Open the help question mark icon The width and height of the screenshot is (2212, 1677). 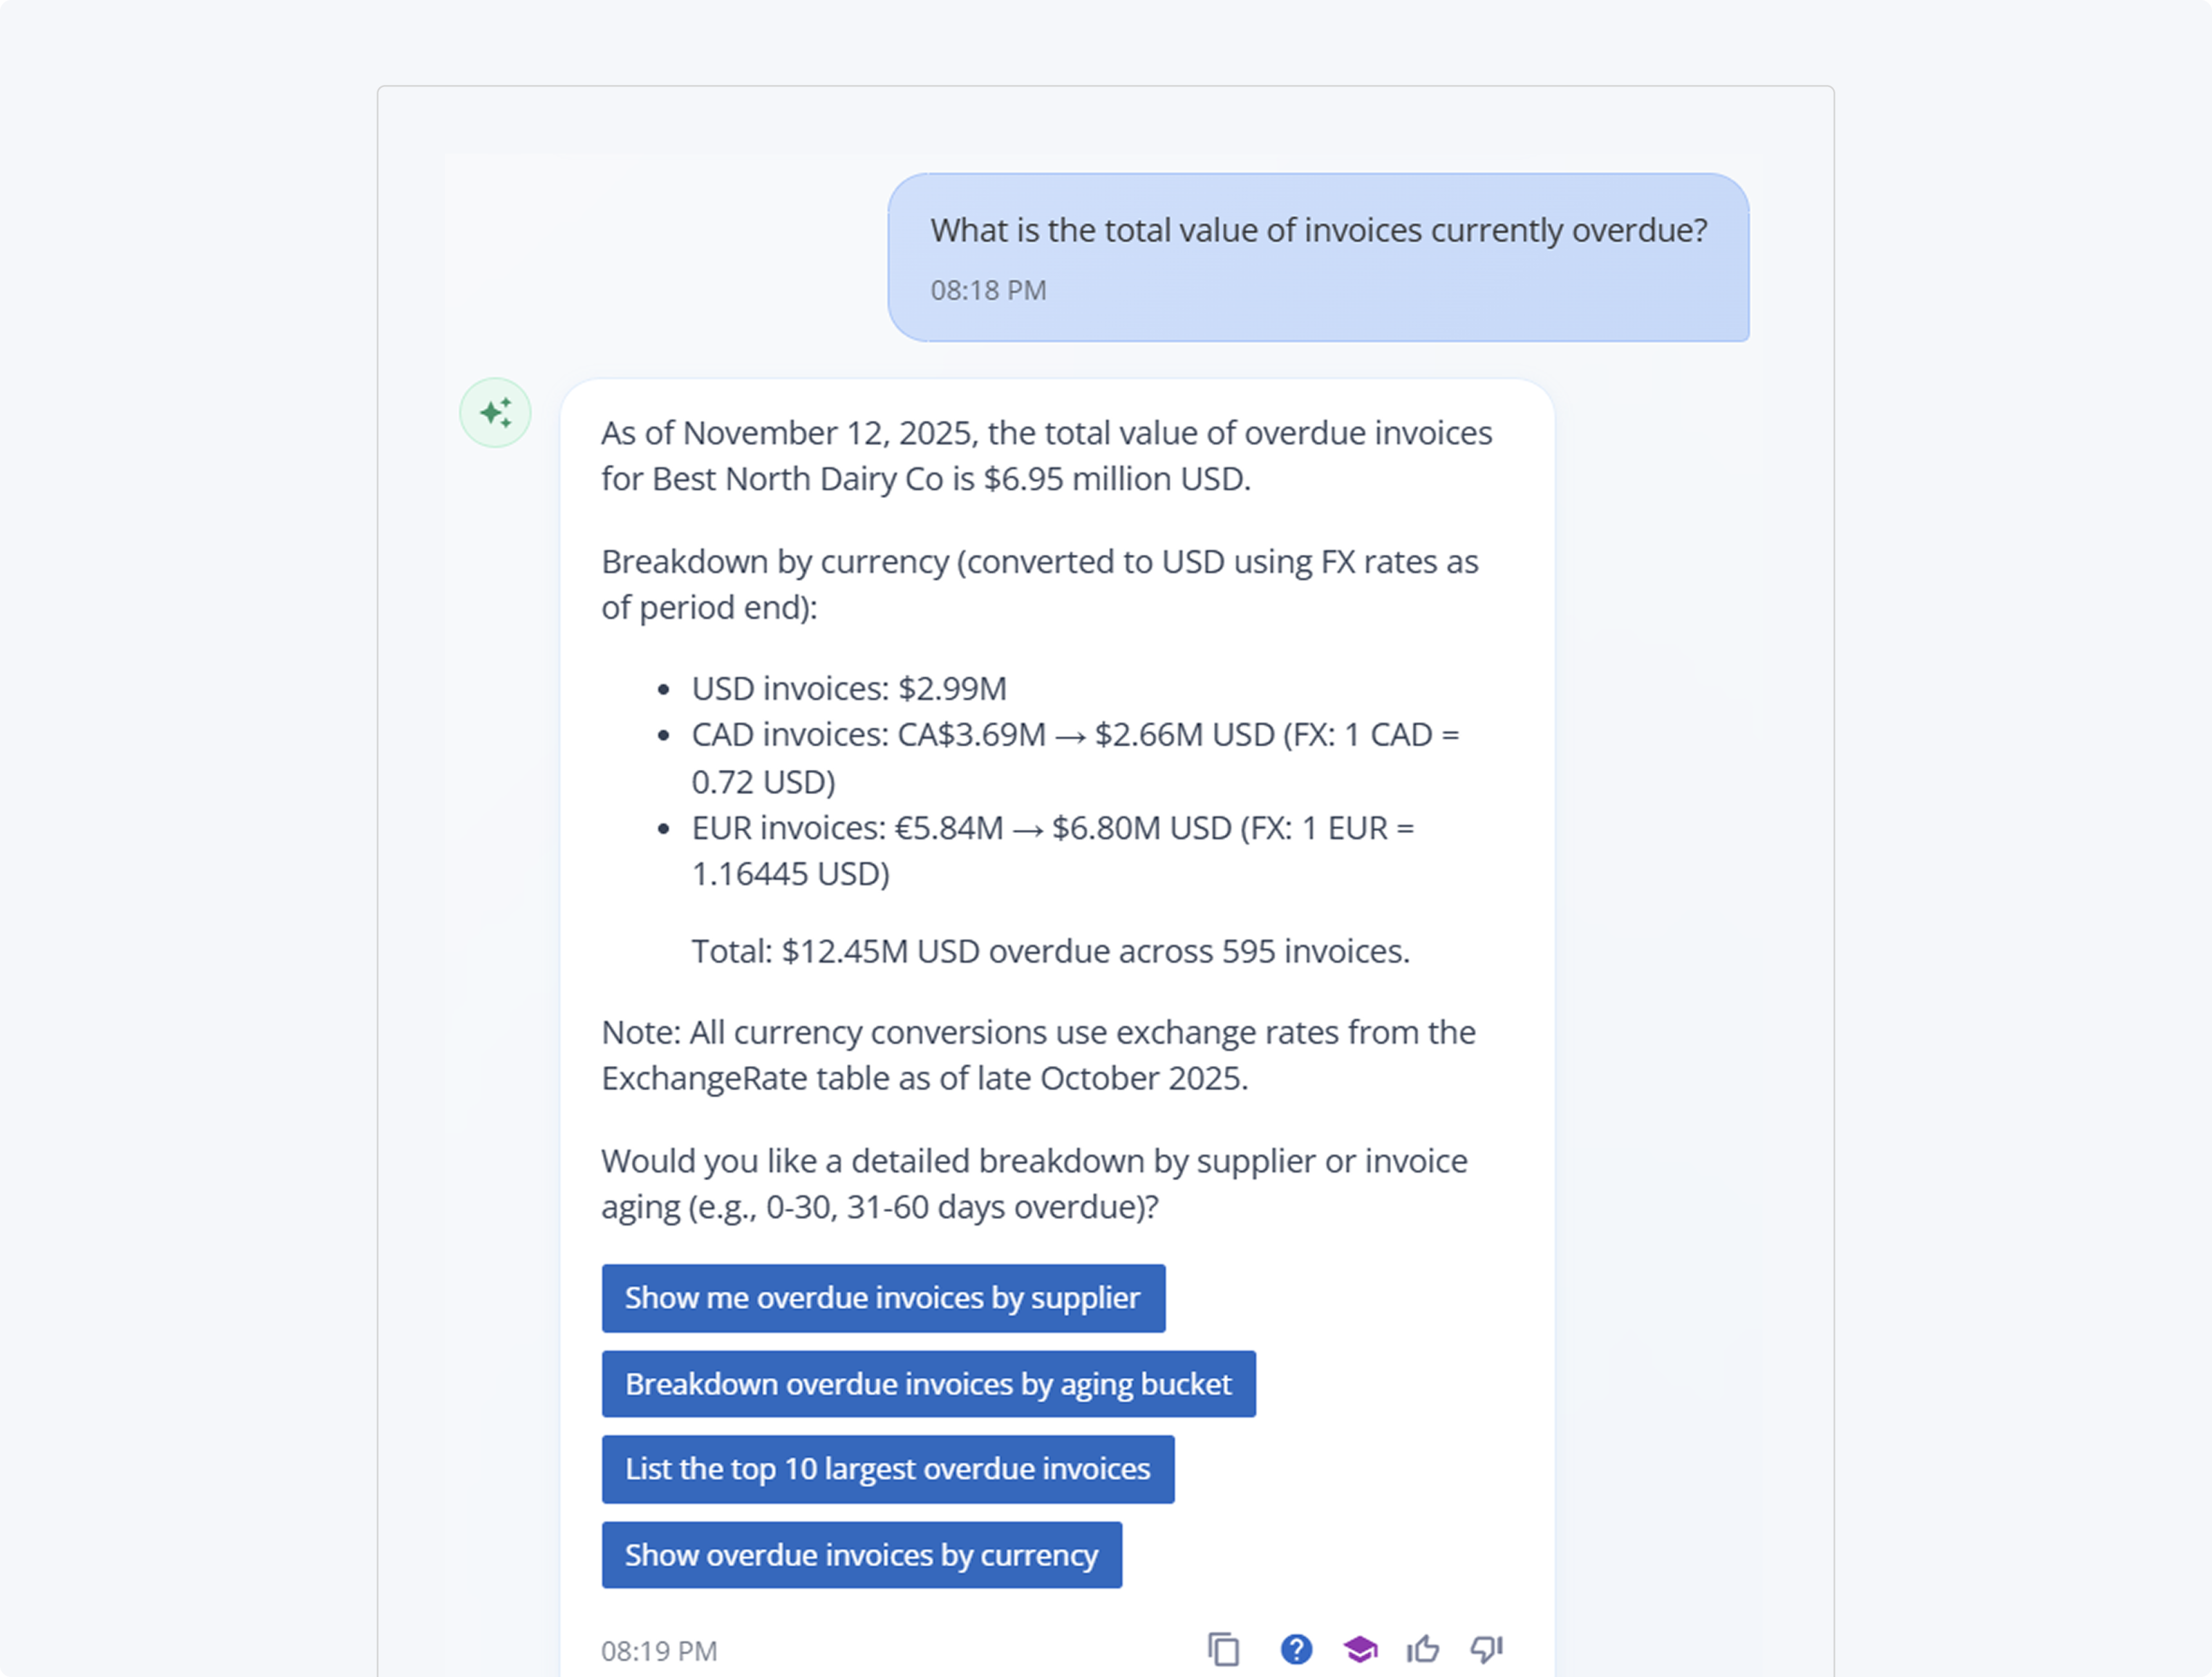click(1296, 1649)
